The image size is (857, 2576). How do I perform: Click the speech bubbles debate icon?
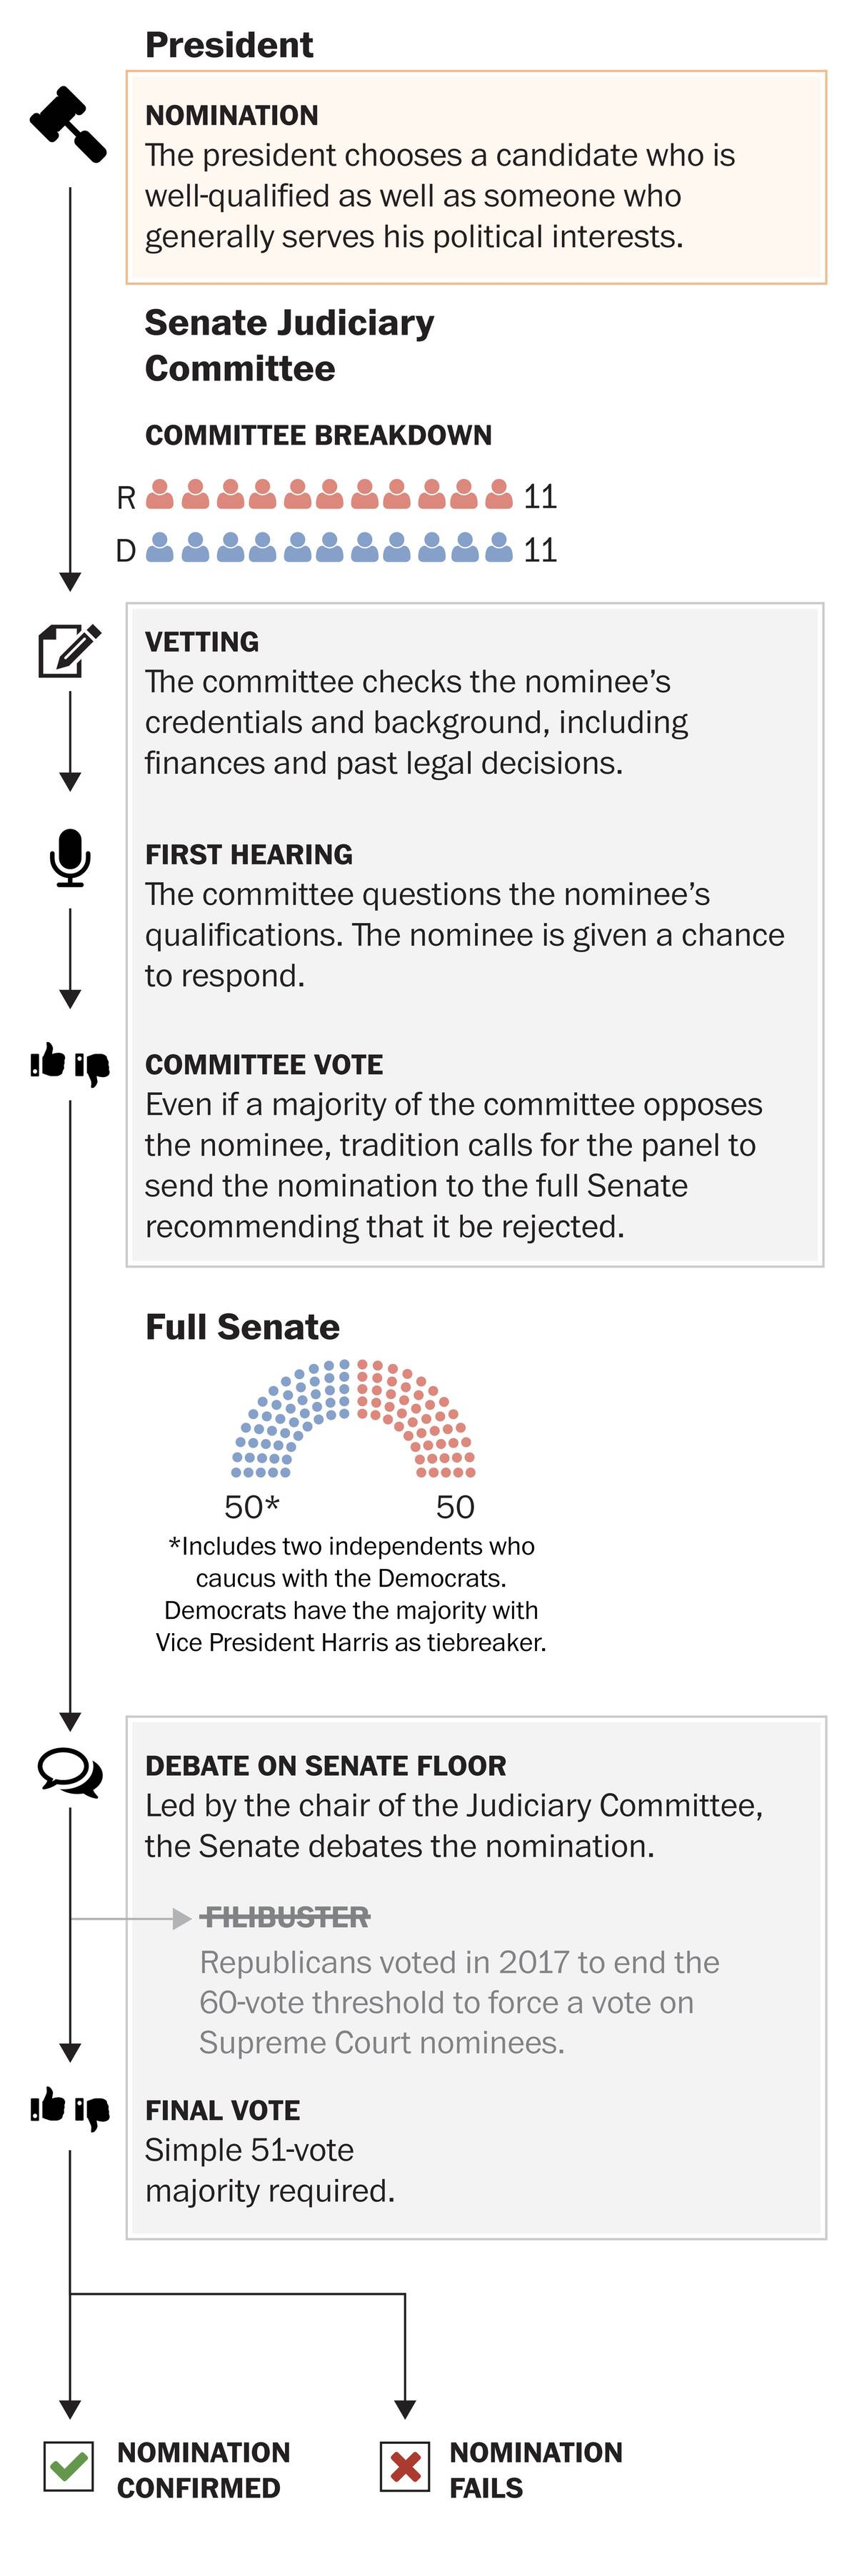(x=70, y=1772)
